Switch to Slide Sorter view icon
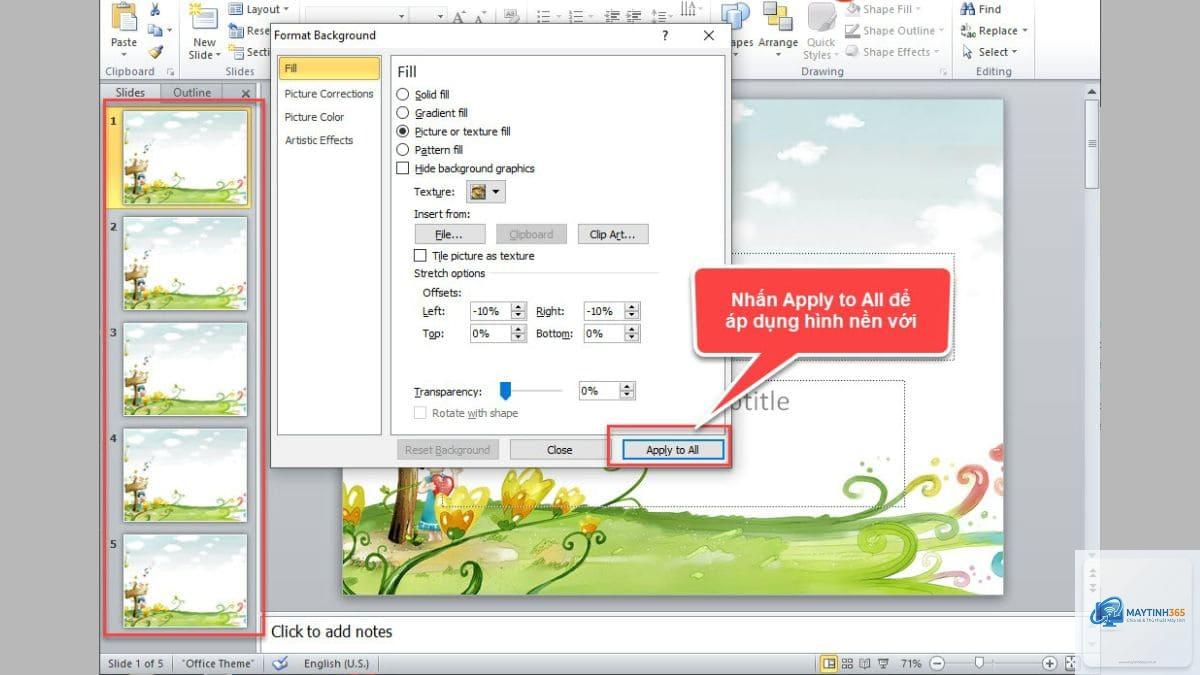 pos(848,663)
